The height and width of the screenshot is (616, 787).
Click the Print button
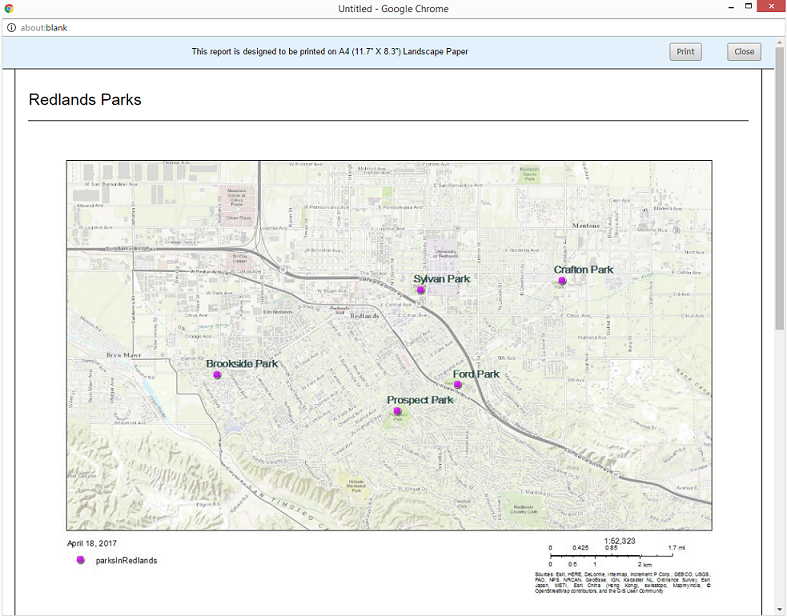[685, 52]
